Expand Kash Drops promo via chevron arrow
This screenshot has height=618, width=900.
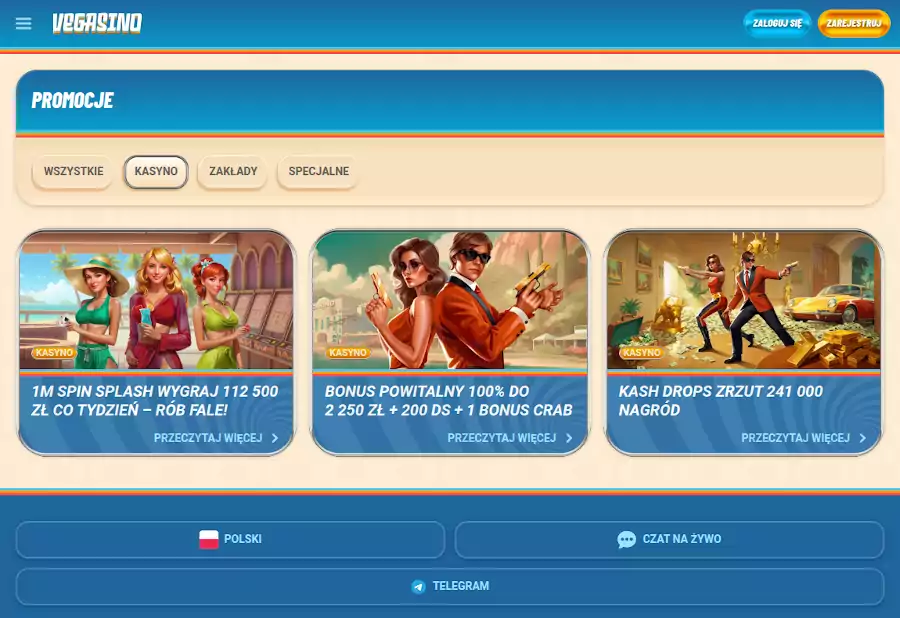[862, 438]
